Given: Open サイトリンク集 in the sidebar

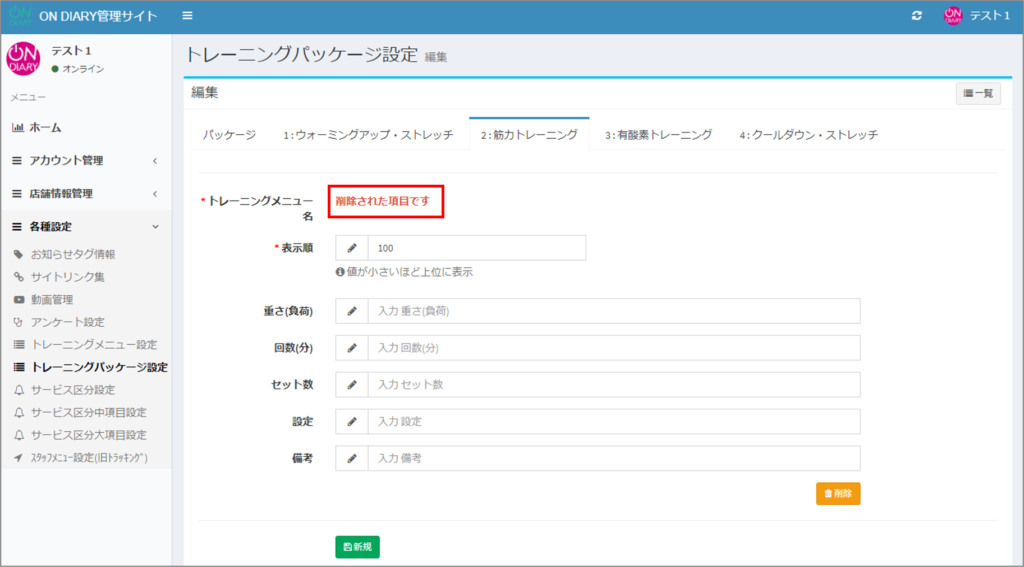Looking at the screenshot, I should 67,276.
